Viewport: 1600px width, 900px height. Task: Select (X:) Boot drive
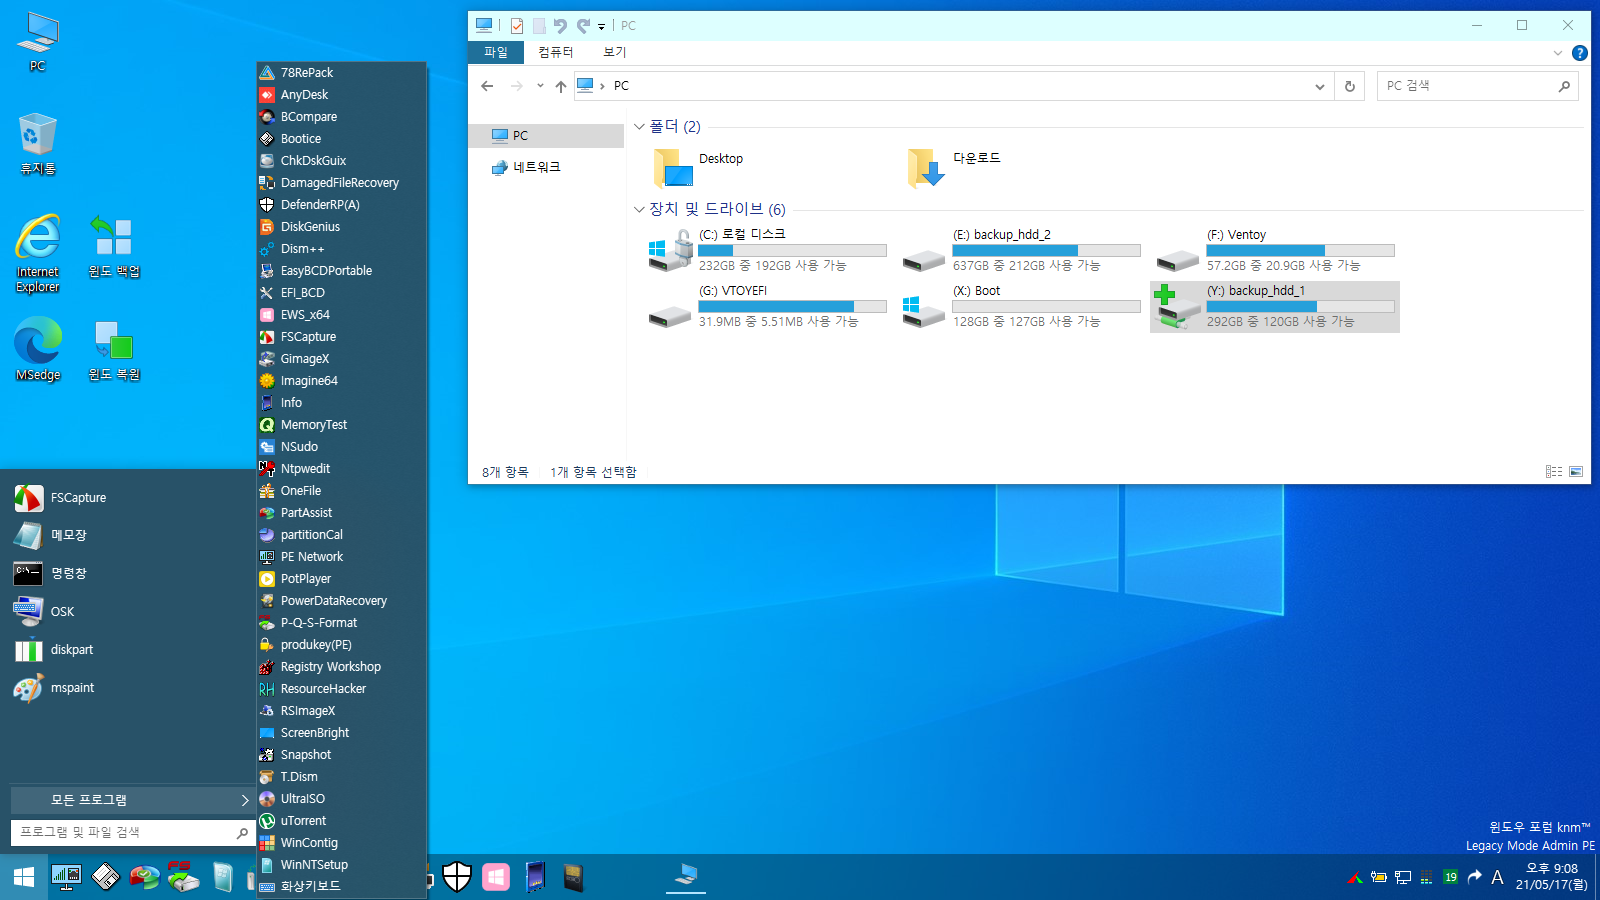pyautogui.click(x=1021, y=306)
